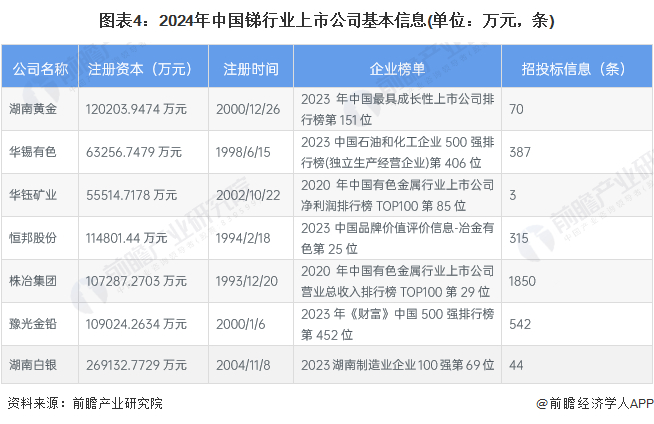Screen dimensions: 654x424
Task: Select capital value '114801.44 万元'
Action: [x=126, y=238]
